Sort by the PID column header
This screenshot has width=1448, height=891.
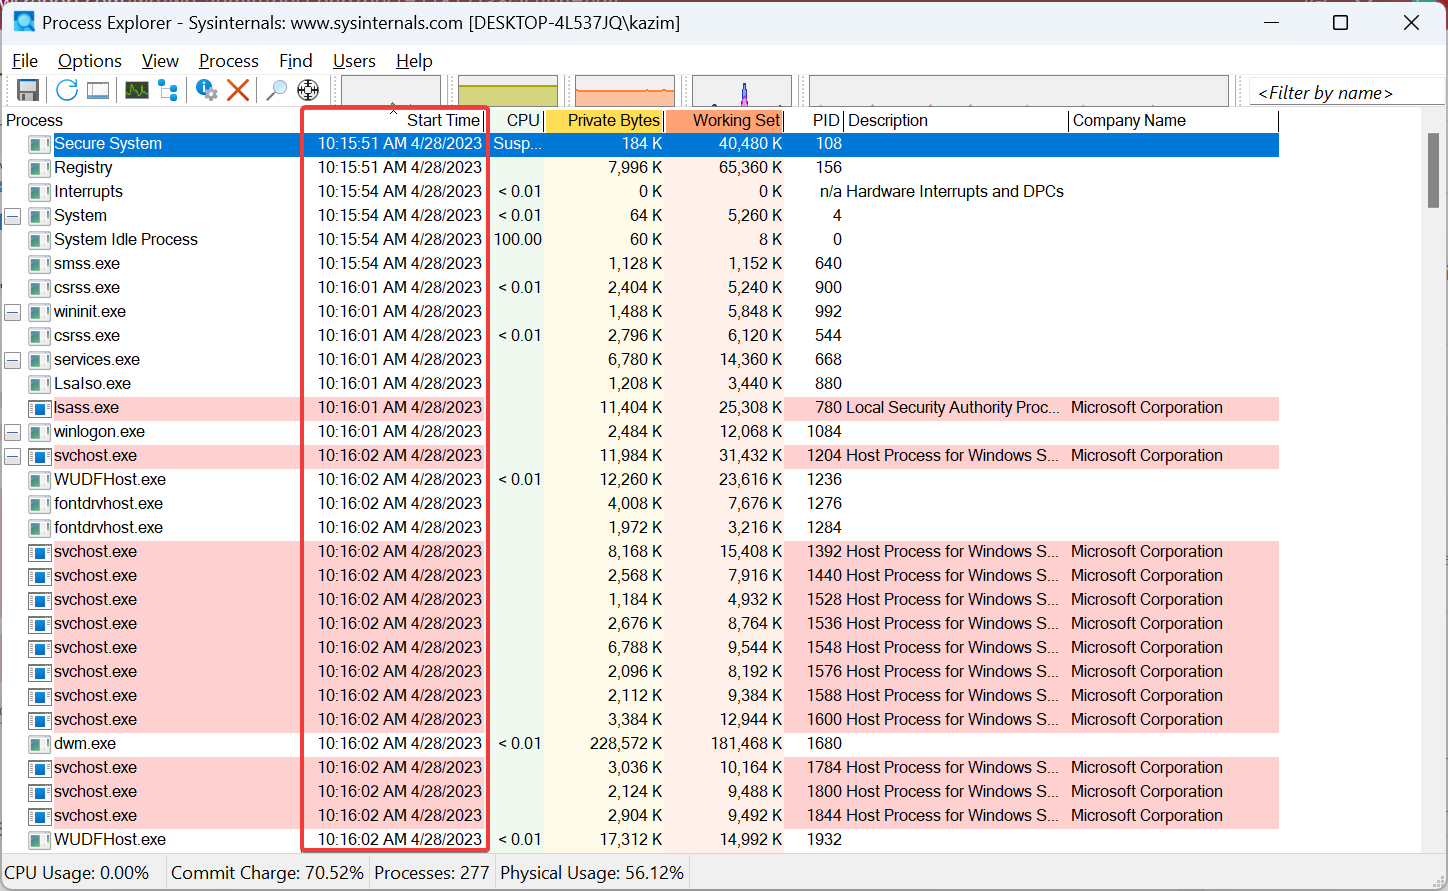(x=814, y=120)
